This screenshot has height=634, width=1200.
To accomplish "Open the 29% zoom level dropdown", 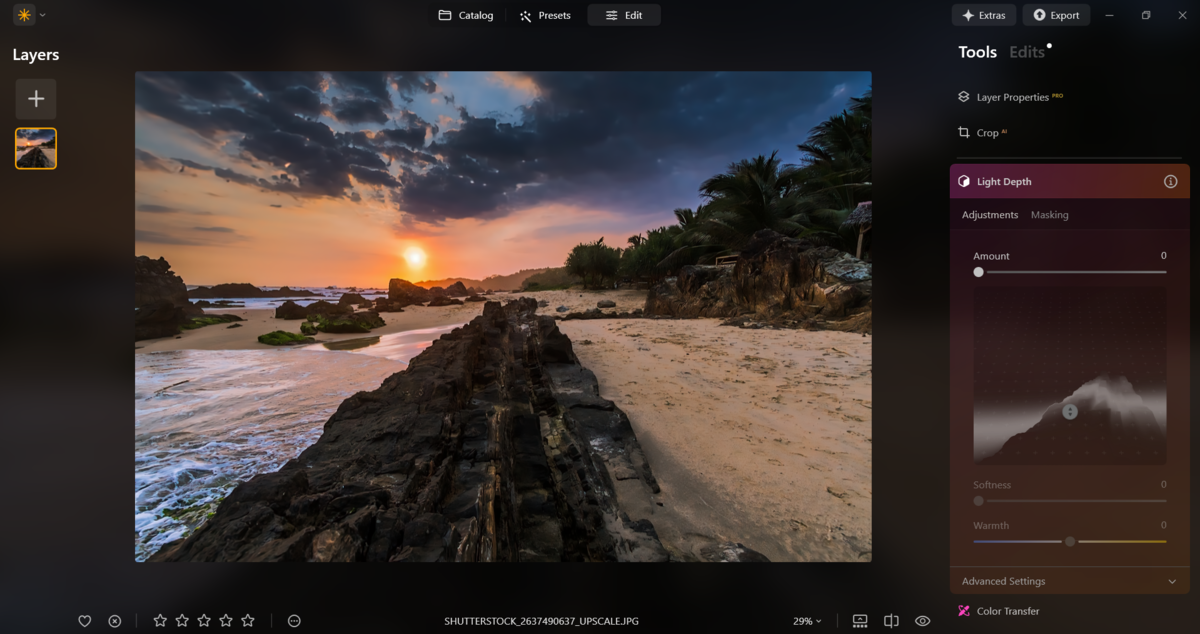I will pyautogui.click(x=806, y=620).
